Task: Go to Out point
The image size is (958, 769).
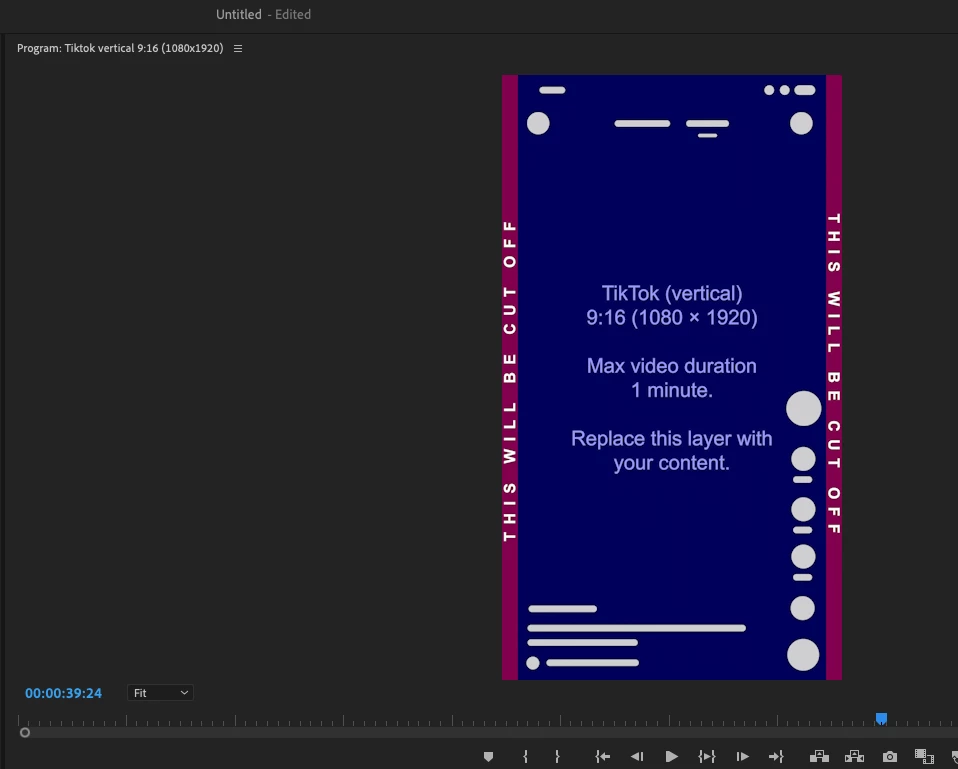Action: (x=776, y=757)
